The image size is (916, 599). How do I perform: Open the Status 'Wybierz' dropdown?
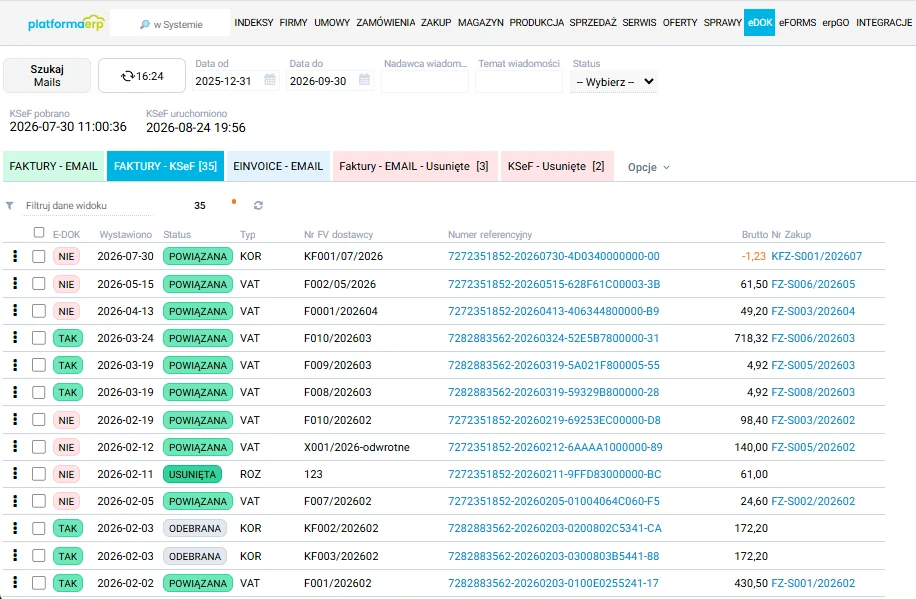[614, 82]
